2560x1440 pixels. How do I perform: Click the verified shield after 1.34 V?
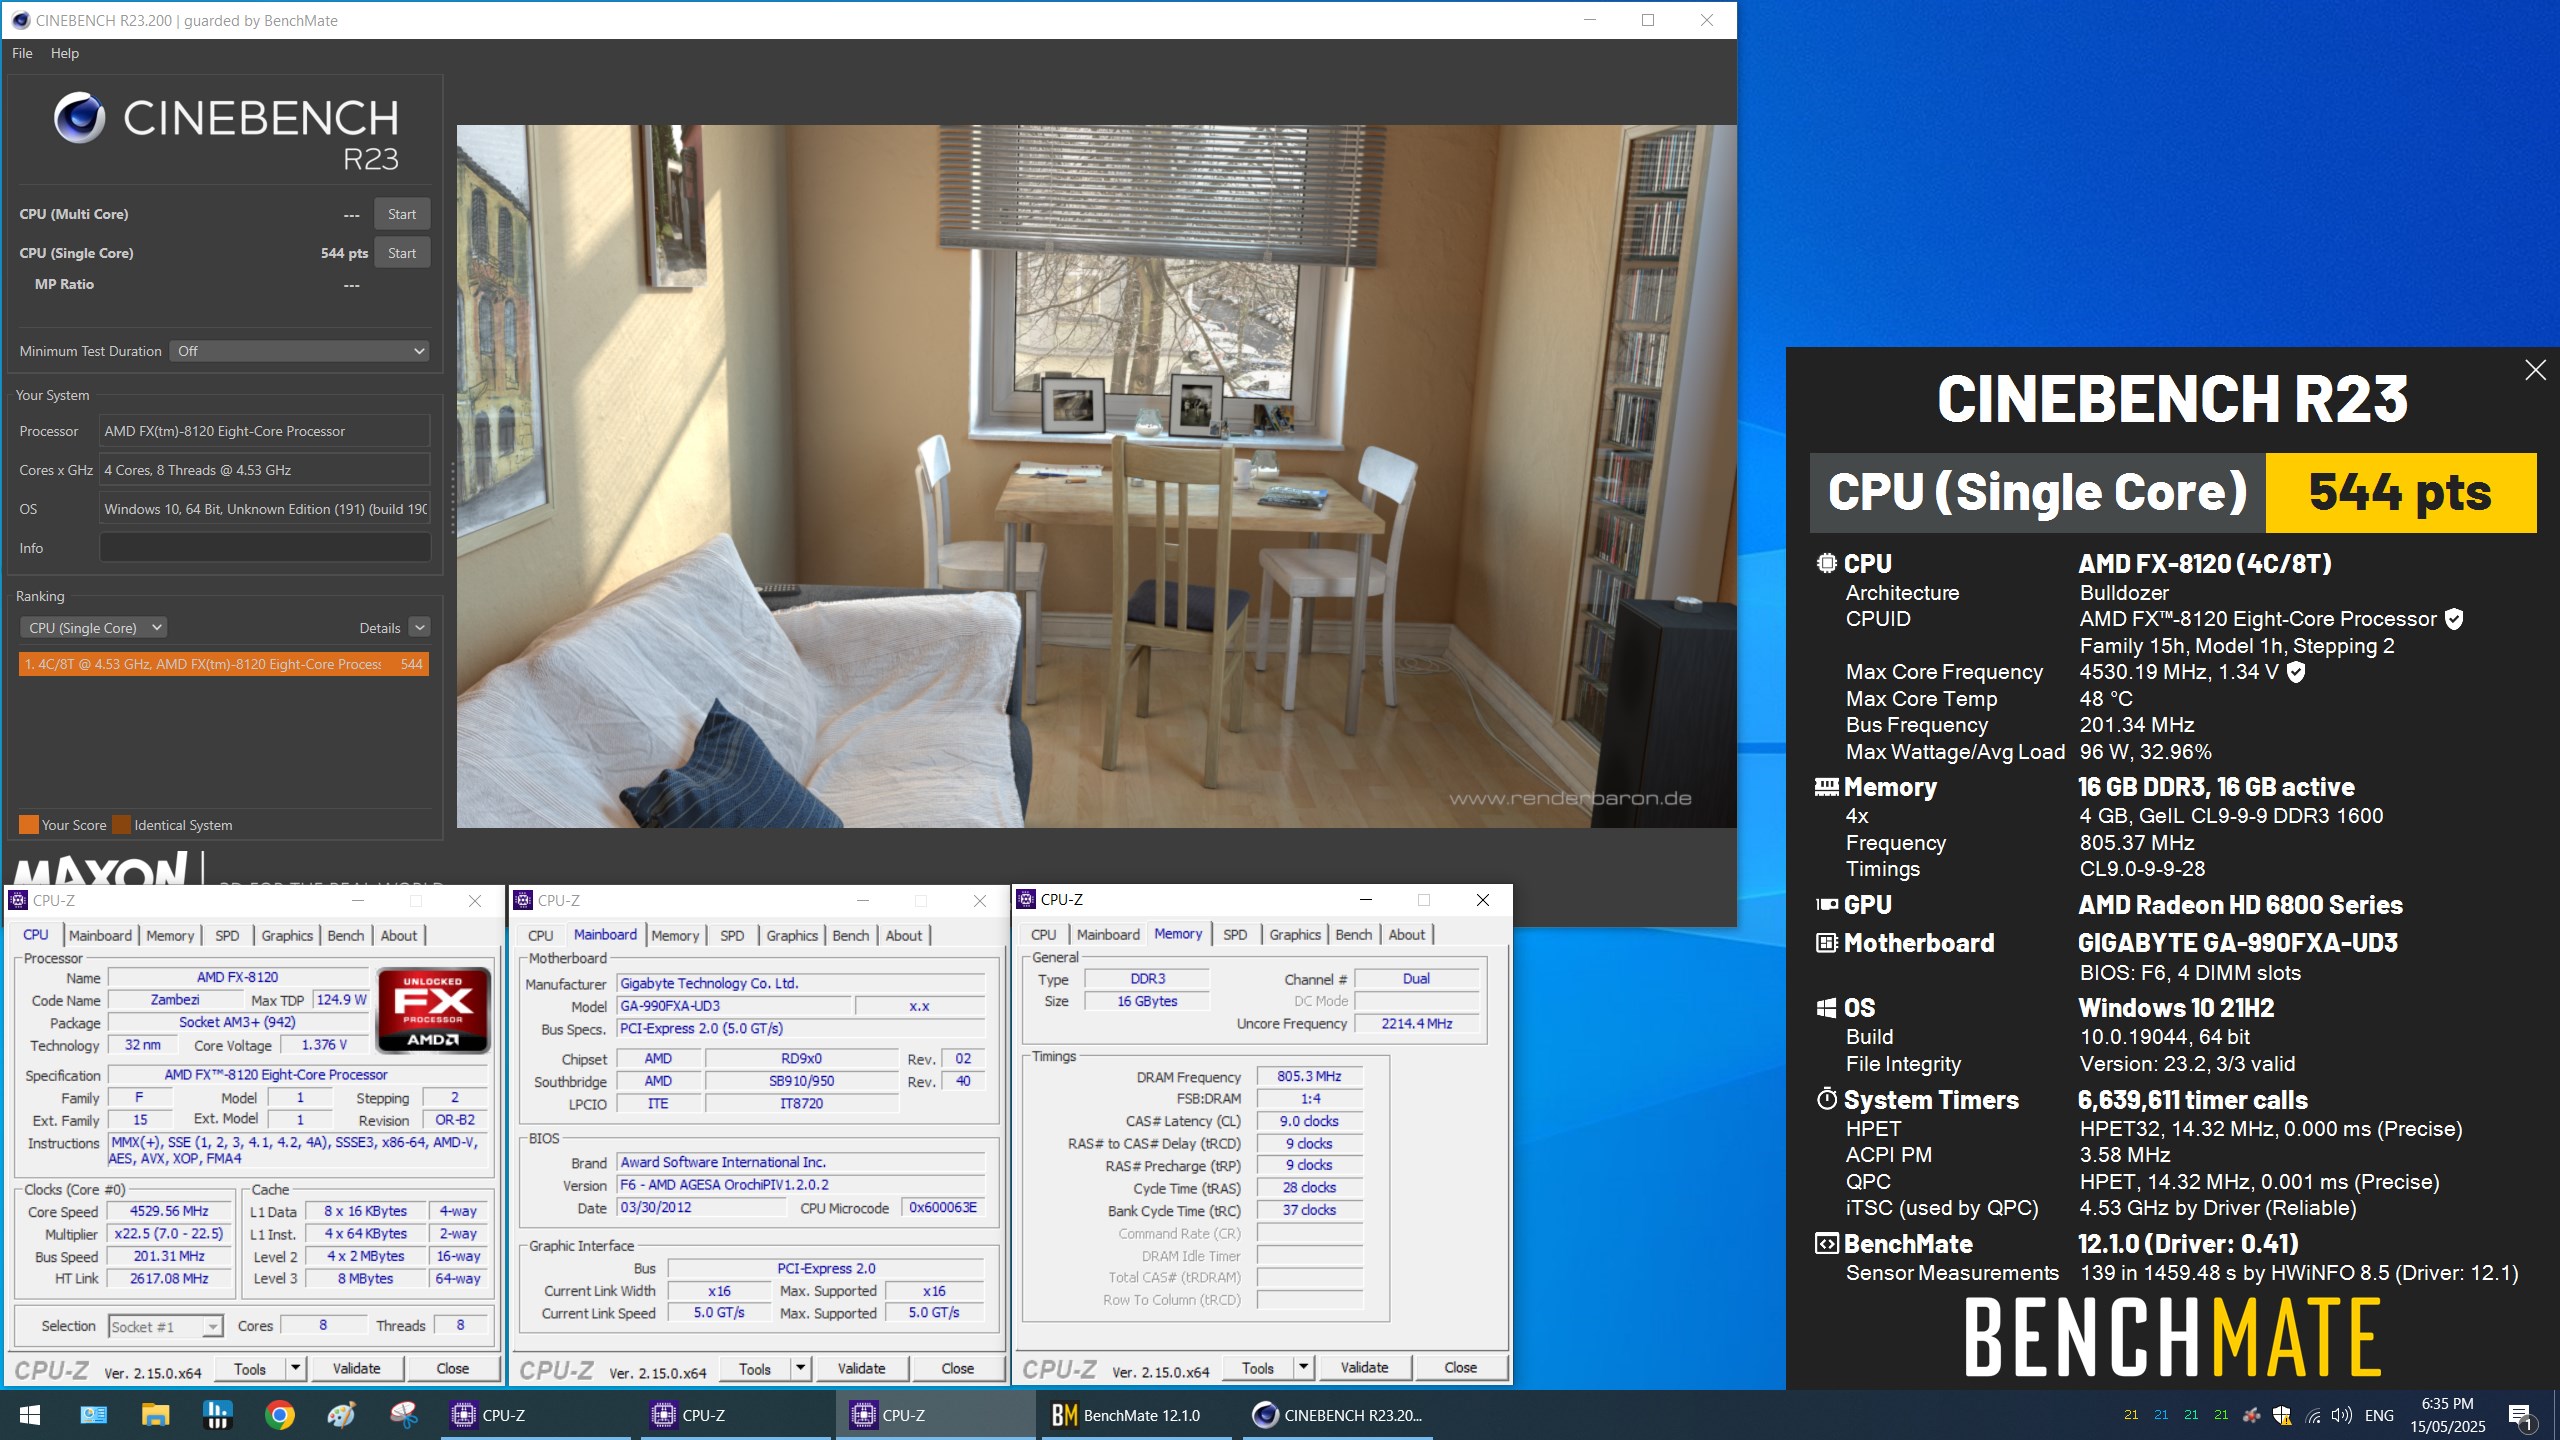tap(2296, 672)
